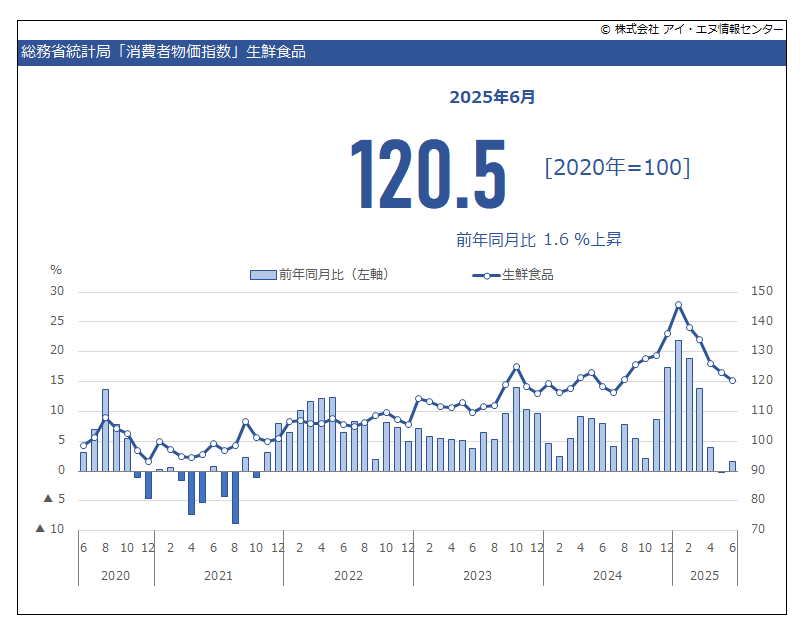Click the last line marker for June 2025
Screen dimensions: 804x635
[733, 381]
